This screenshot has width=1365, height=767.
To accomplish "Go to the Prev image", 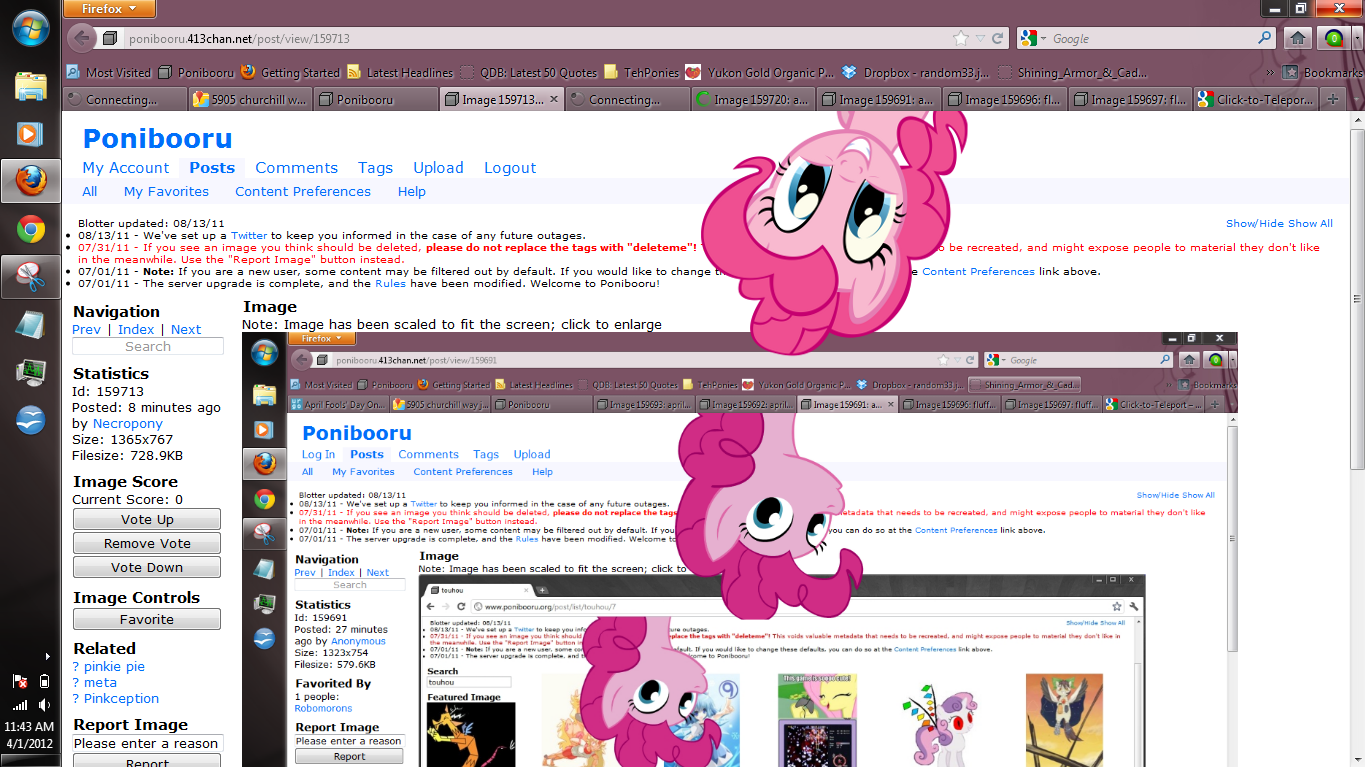I will (86, 329).
